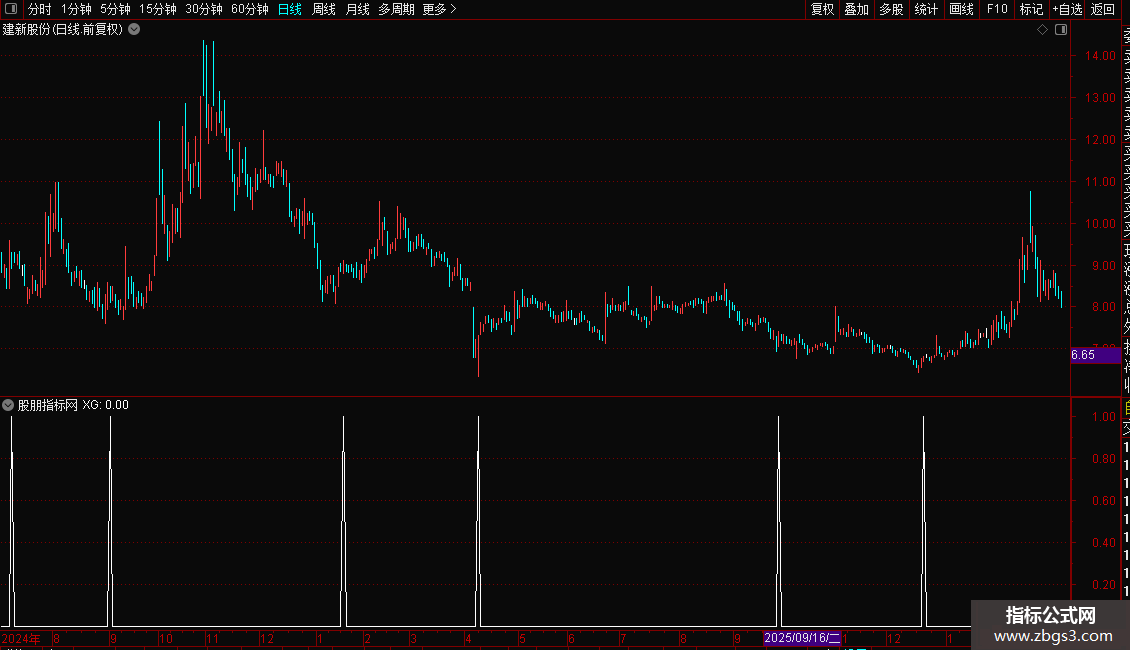1130x650 pixels.
Task: Toggle the left sidebar panel icon
Action: click(x=11, y=9)
